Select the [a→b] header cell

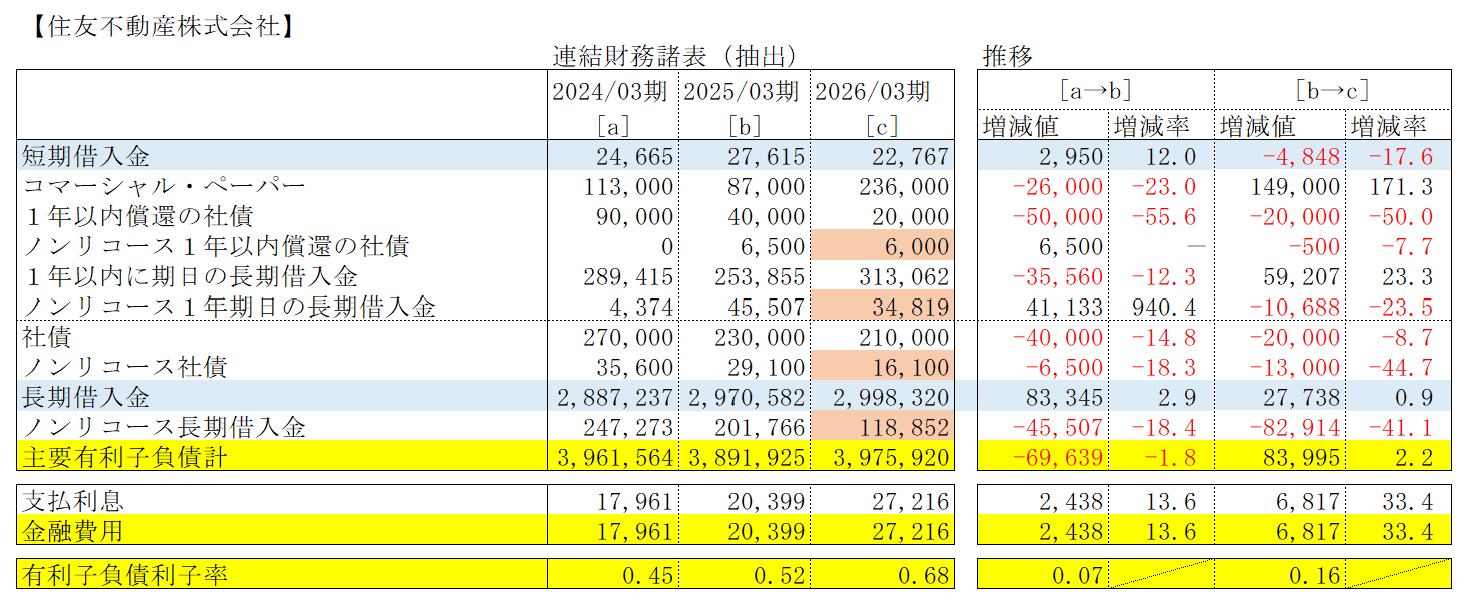[x=1096, y=90]
